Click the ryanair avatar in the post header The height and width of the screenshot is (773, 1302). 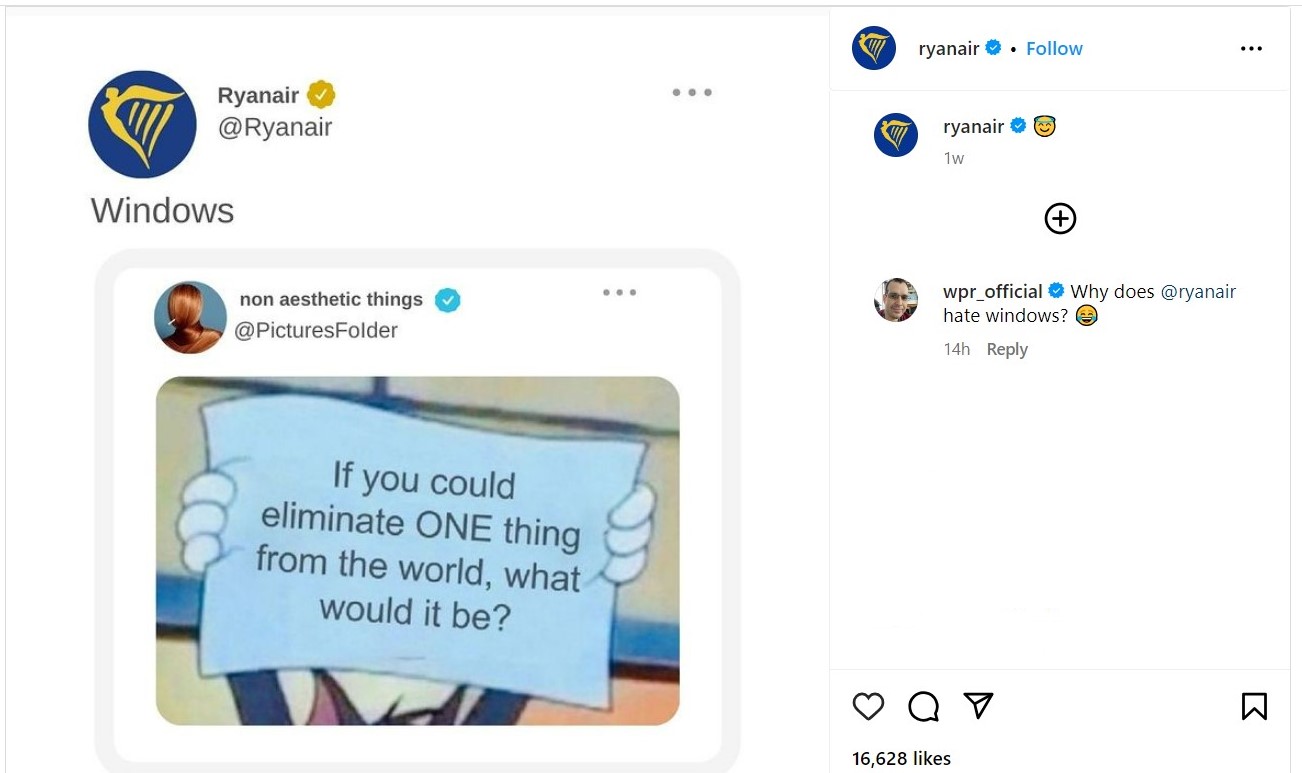pos(874,48)
